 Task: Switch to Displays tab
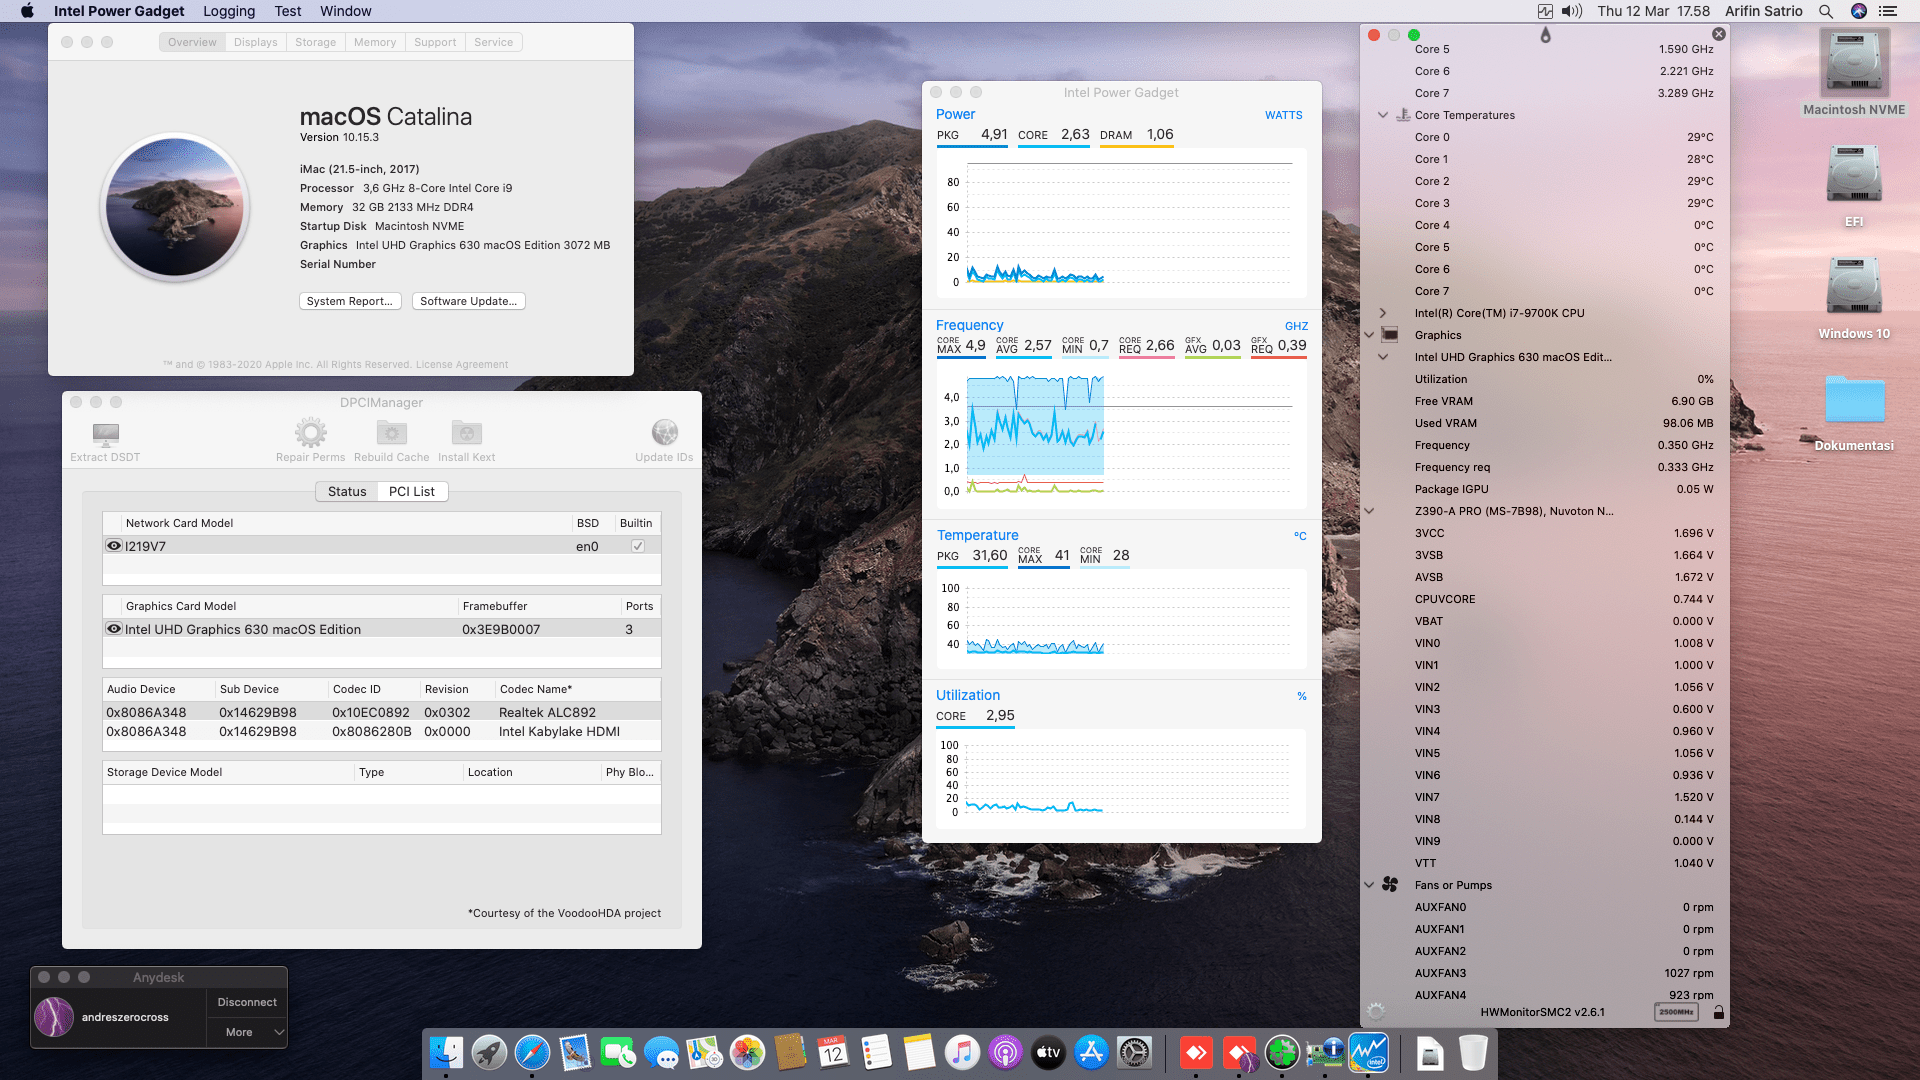[256, 42]
